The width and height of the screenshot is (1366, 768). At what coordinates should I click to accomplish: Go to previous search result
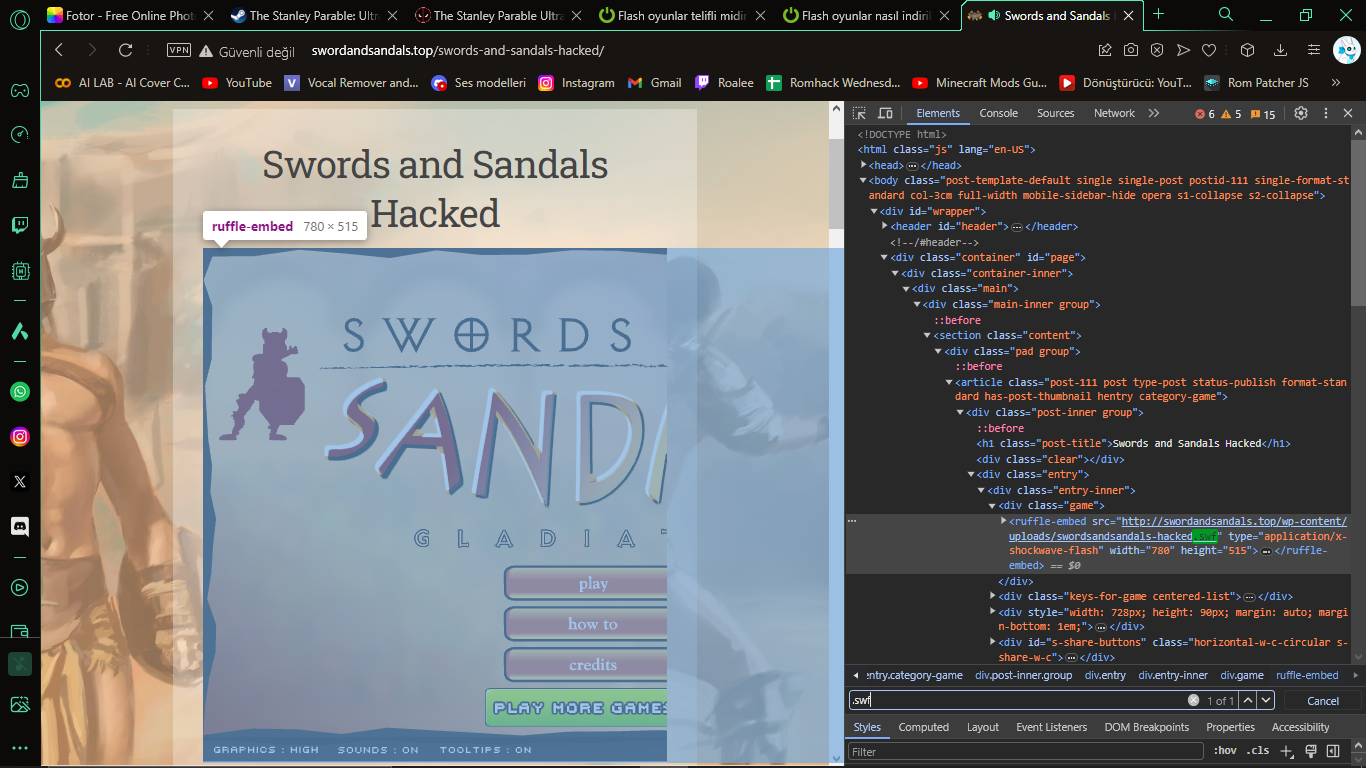(x=1249, y=700)
